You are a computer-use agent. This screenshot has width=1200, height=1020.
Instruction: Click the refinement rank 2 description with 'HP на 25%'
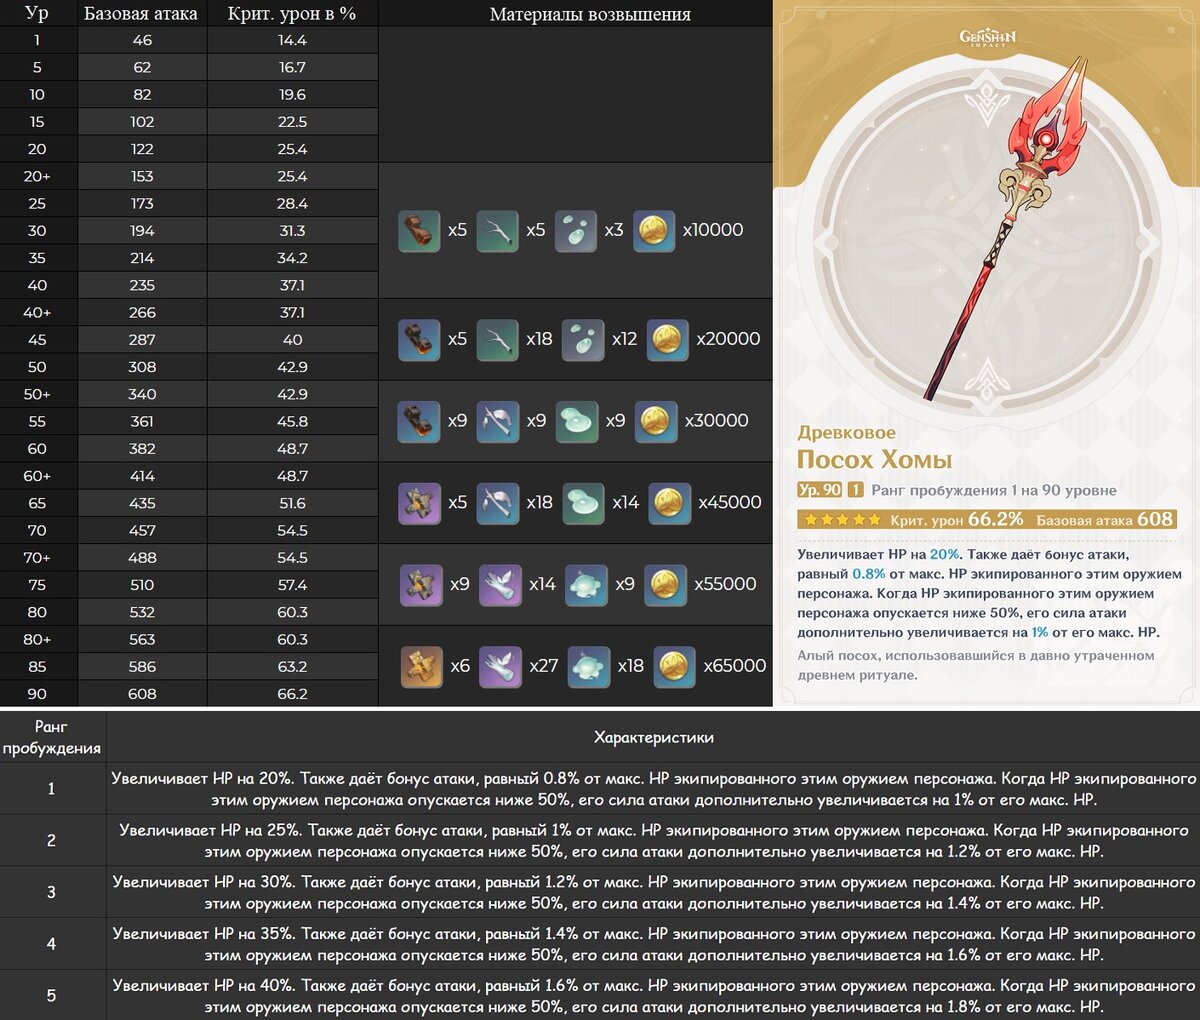coord(654,841)
